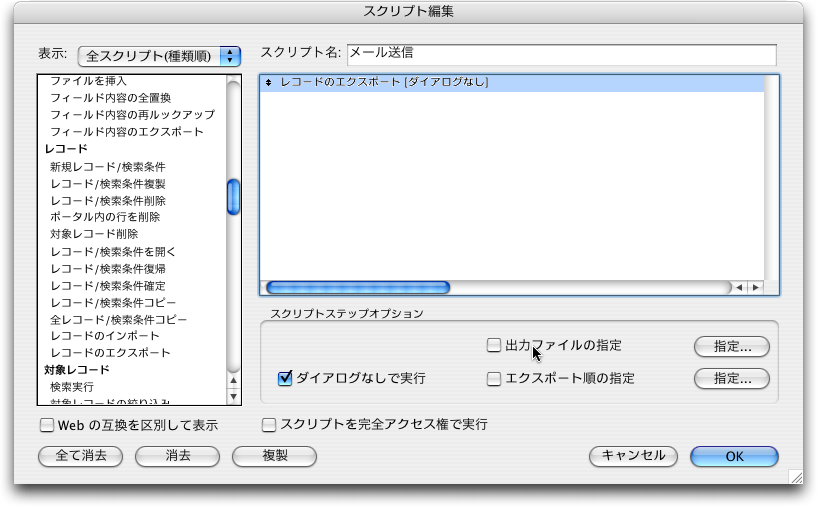Check Web の互換を区別して表示
Viewport: 817px width, 507px height.
coord(47,425)
